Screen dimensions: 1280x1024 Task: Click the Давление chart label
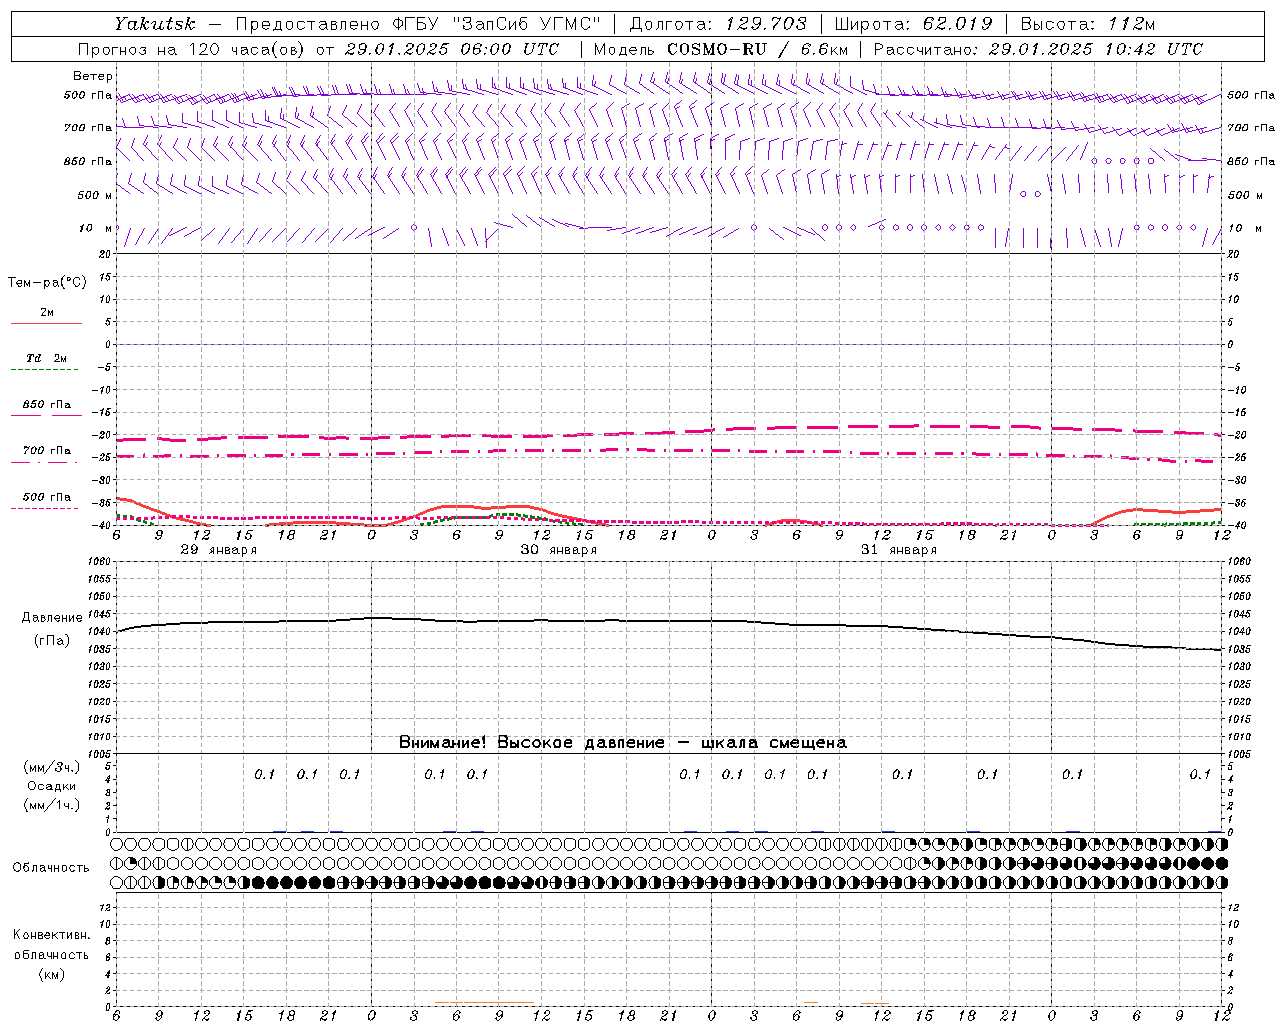point(52,618)
